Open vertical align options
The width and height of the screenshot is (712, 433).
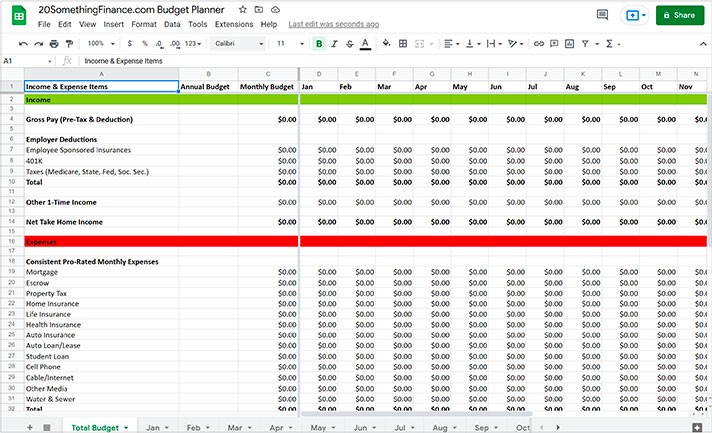pos(473,44)
